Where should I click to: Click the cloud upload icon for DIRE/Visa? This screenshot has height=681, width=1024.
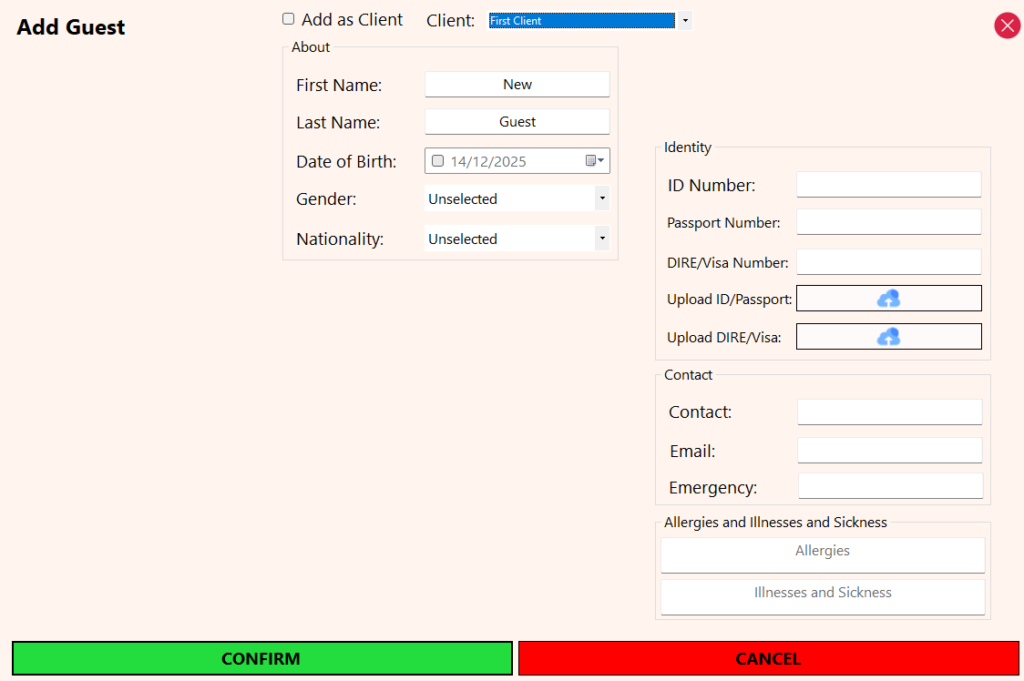(x=888, y=337)
